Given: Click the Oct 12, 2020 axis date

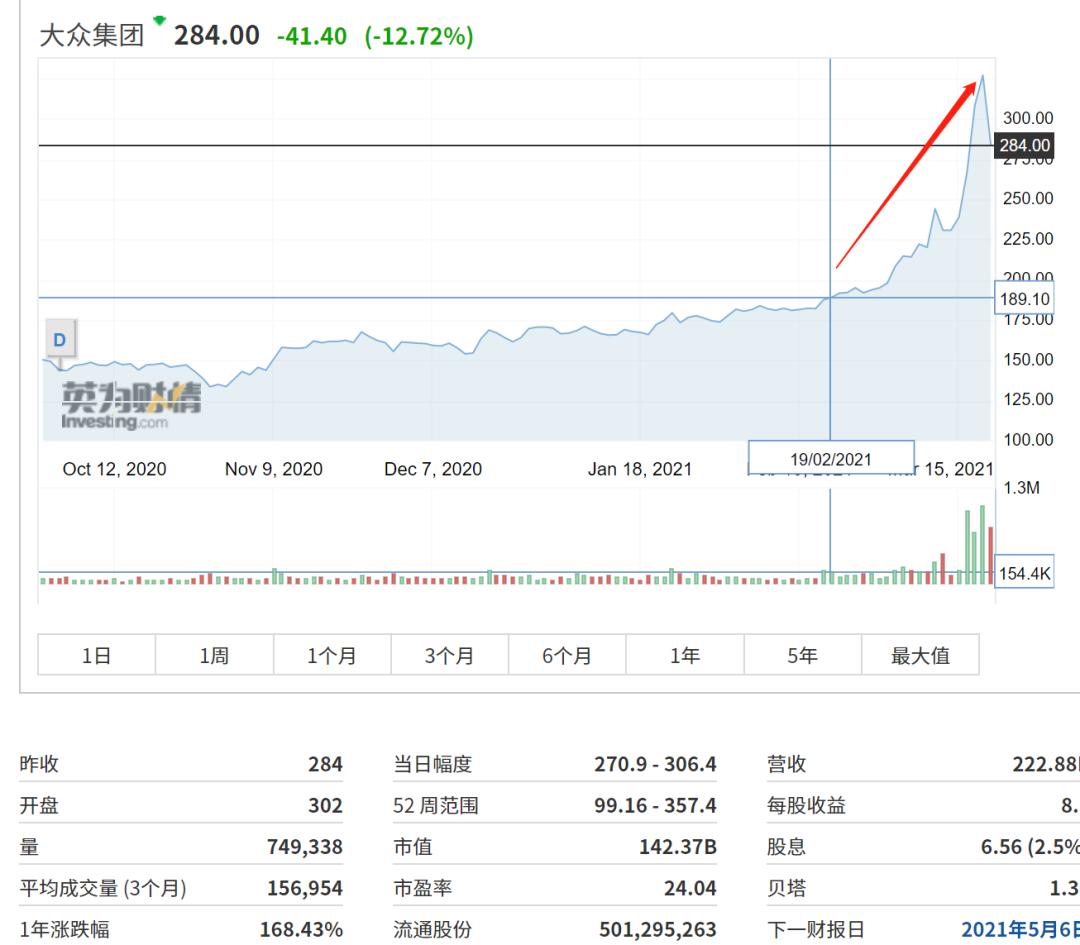Looking at the screenshot, I should [x=114, y=469].
